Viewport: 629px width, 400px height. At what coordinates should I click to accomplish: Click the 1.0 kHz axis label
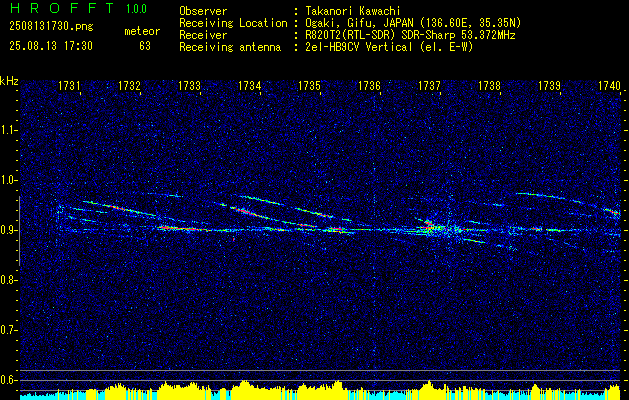click(x=8, y=180)
